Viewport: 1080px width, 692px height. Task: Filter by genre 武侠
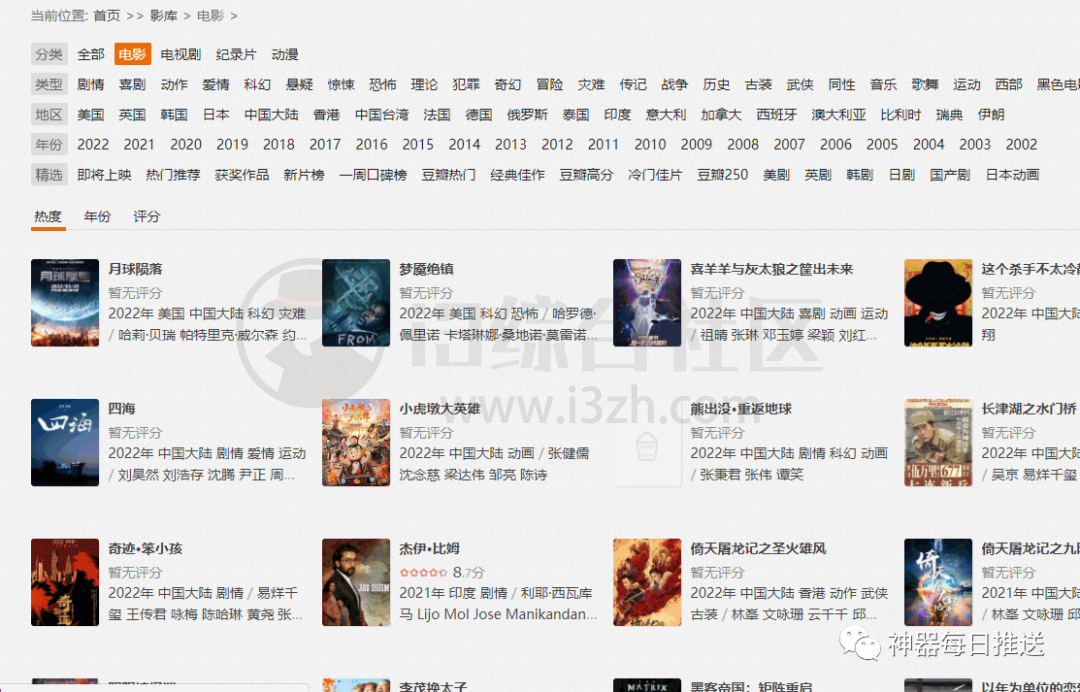point(800,84)
